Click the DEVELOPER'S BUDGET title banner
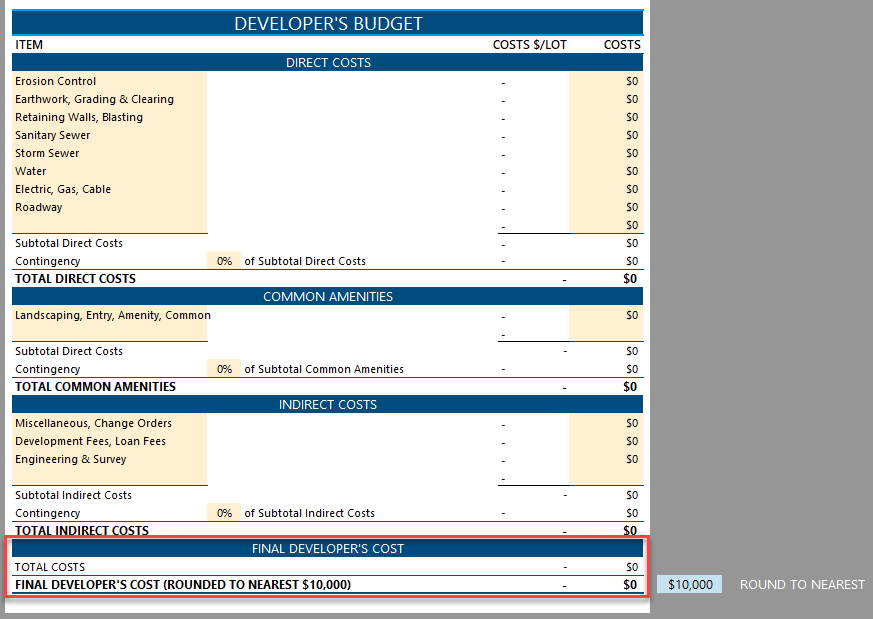The height and width of the screenshot is (619, 873). coord(327,21)
